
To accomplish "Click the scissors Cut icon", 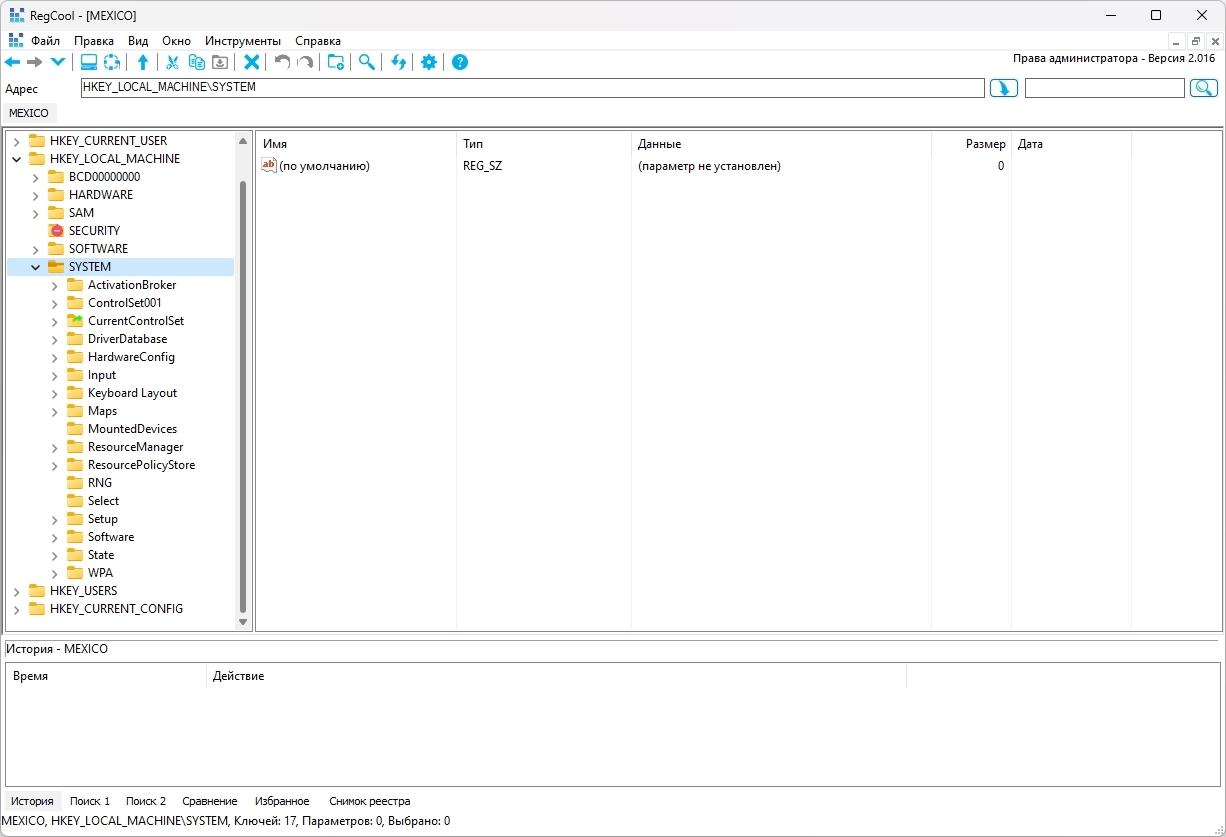I will (172, 62).
